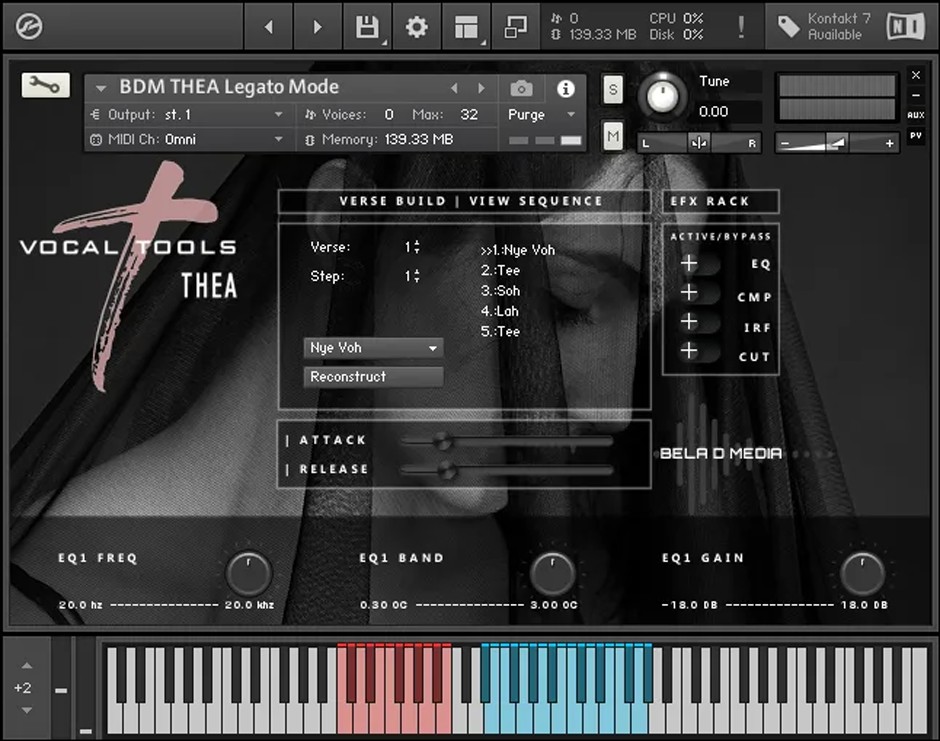This screenshot has height=741, width=940.
Task: Click the Tune knob
Action: 662,96
